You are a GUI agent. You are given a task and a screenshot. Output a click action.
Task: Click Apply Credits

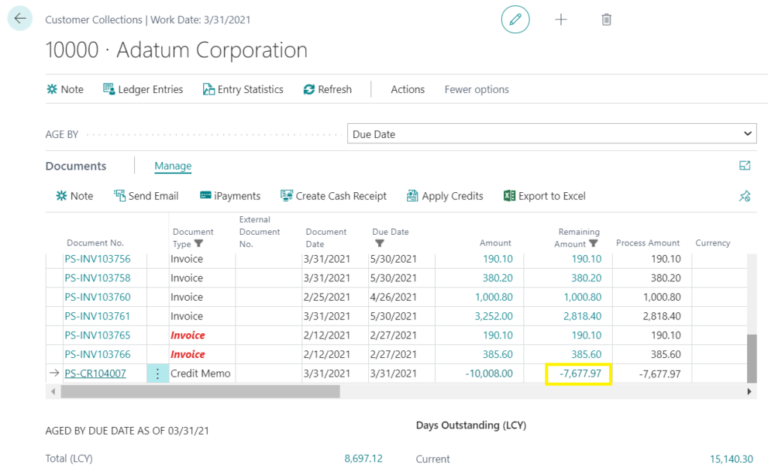point(445,196)
